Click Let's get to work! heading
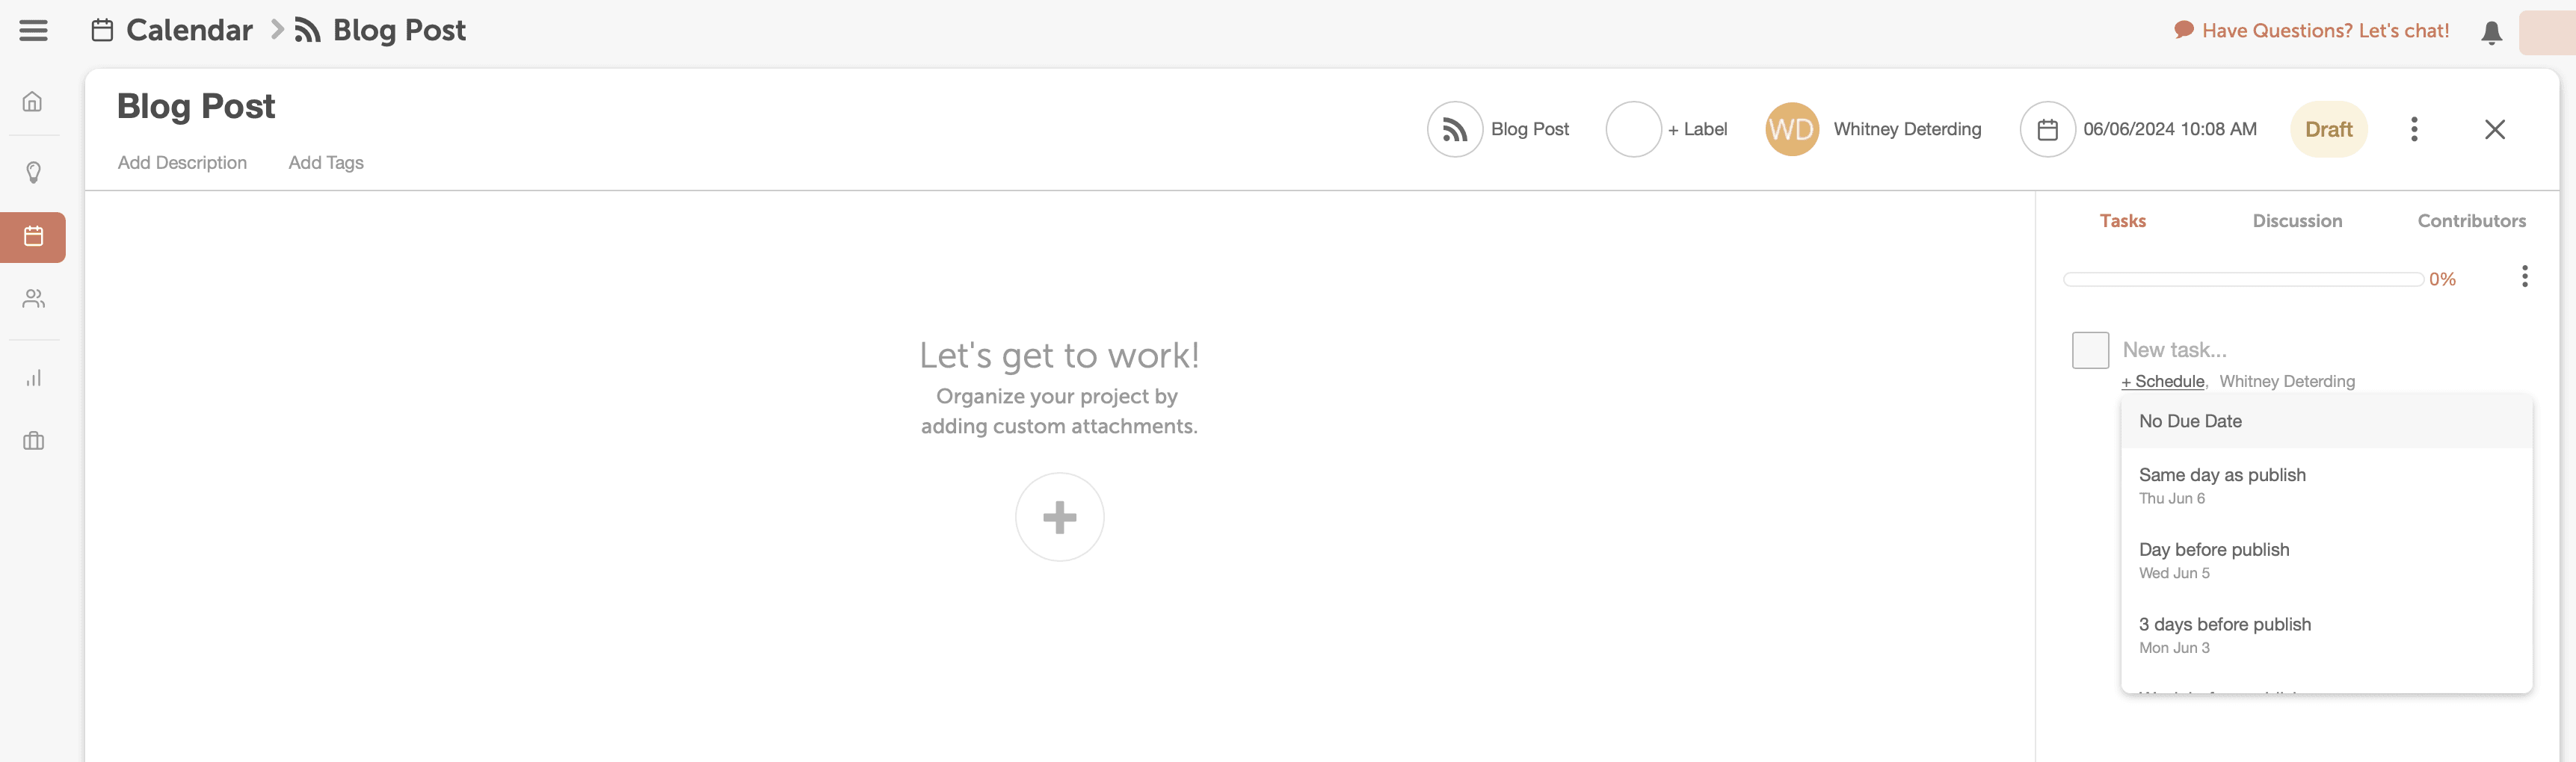 (x=1059, y=355)
